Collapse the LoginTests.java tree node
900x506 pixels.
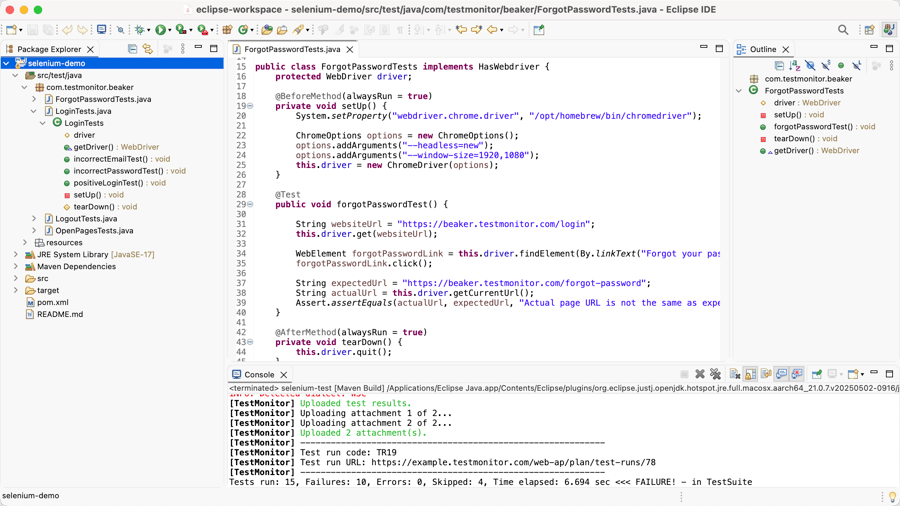click(x=34, y=111)
